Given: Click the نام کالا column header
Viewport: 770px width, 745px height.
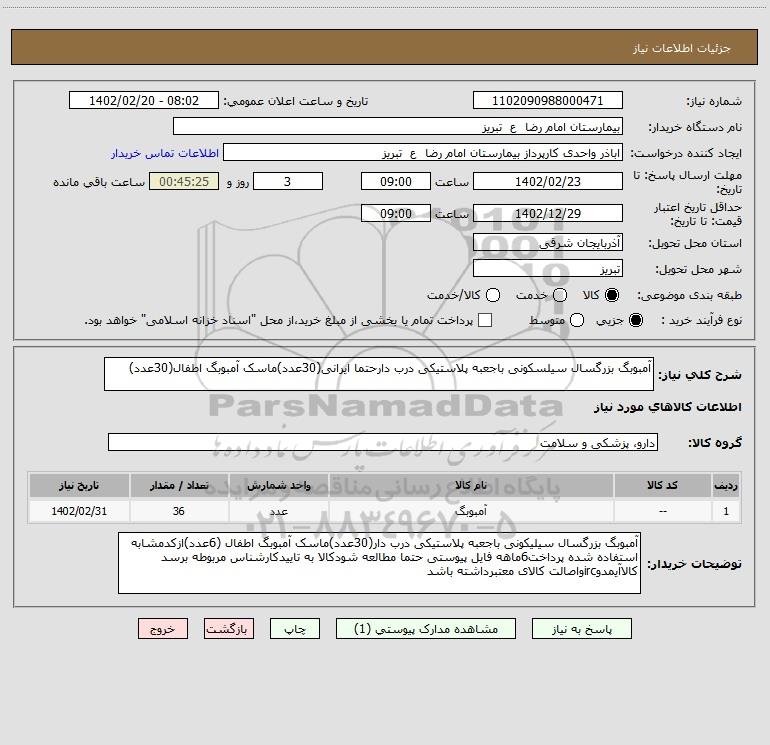Looking at the screenshot, I should [x=470, y=485].
